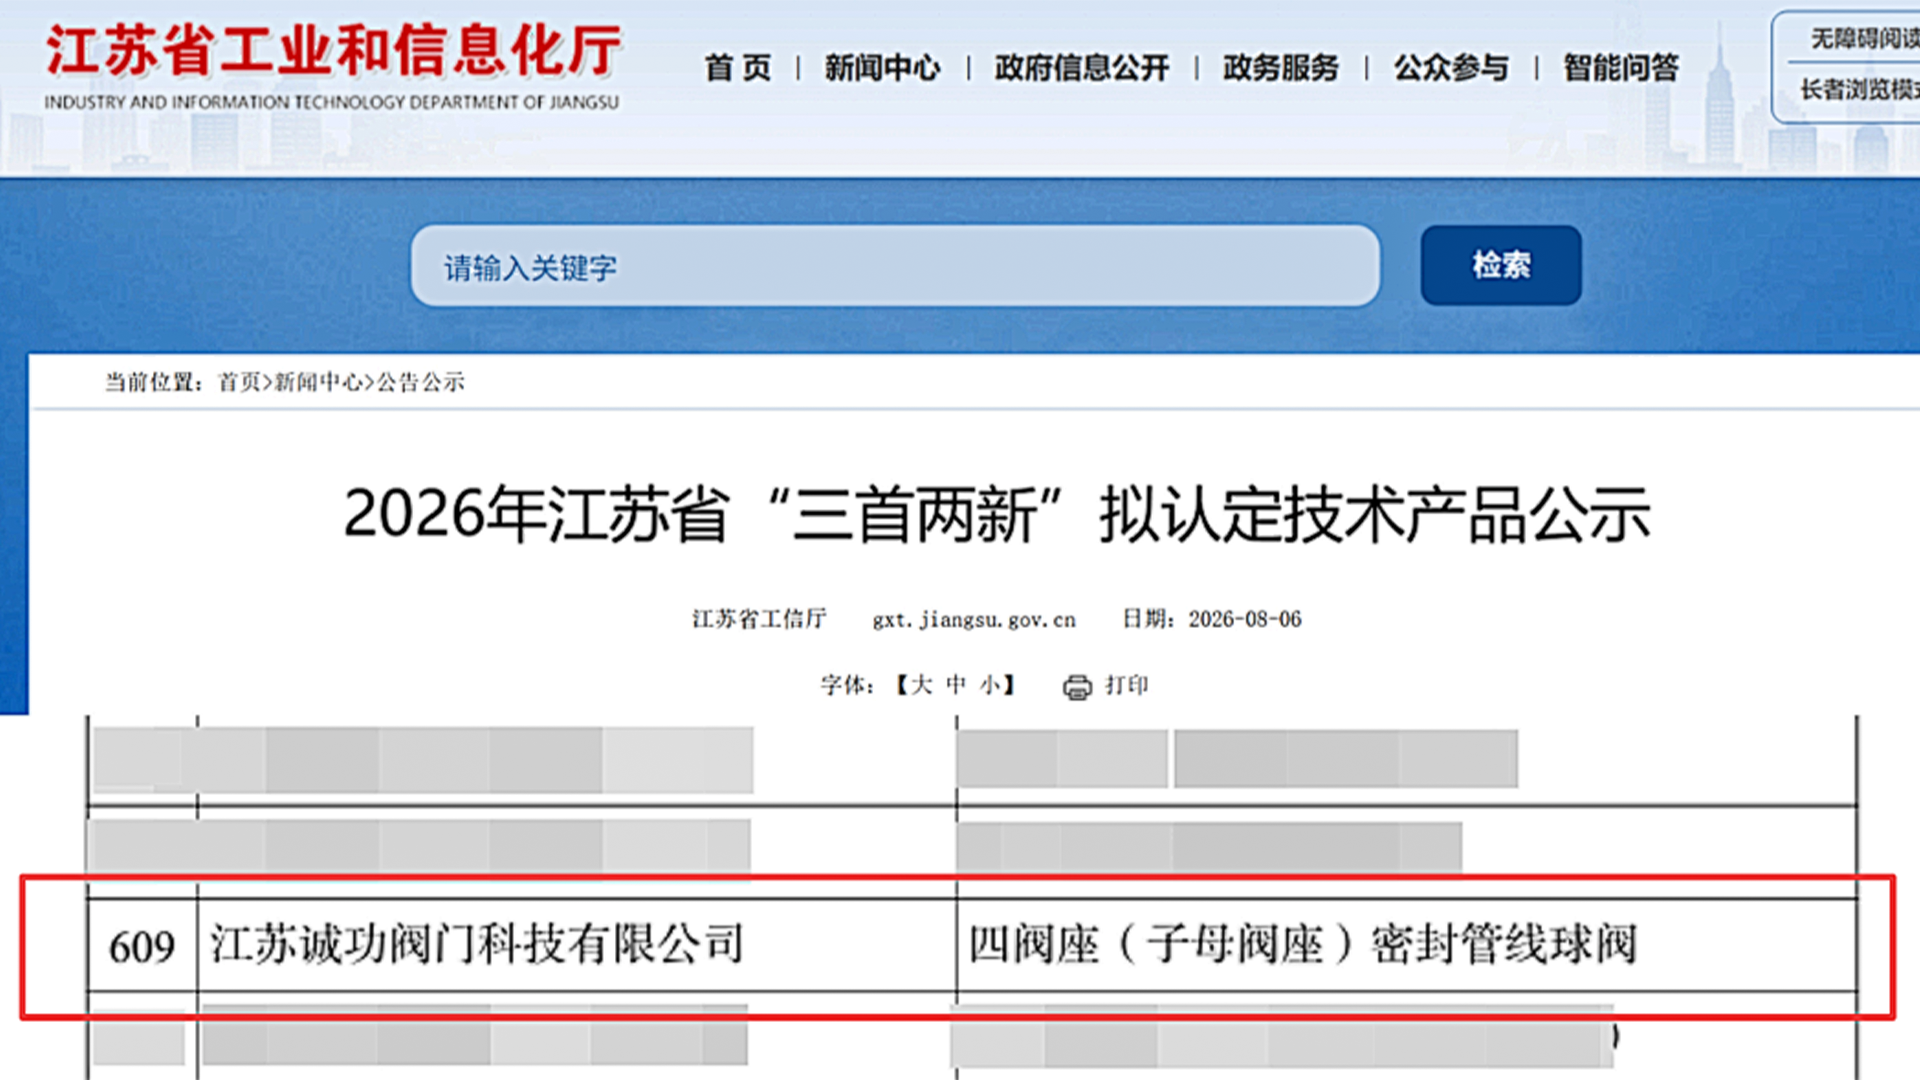Click the 请输入关键字 search input field

pos(895,266)
